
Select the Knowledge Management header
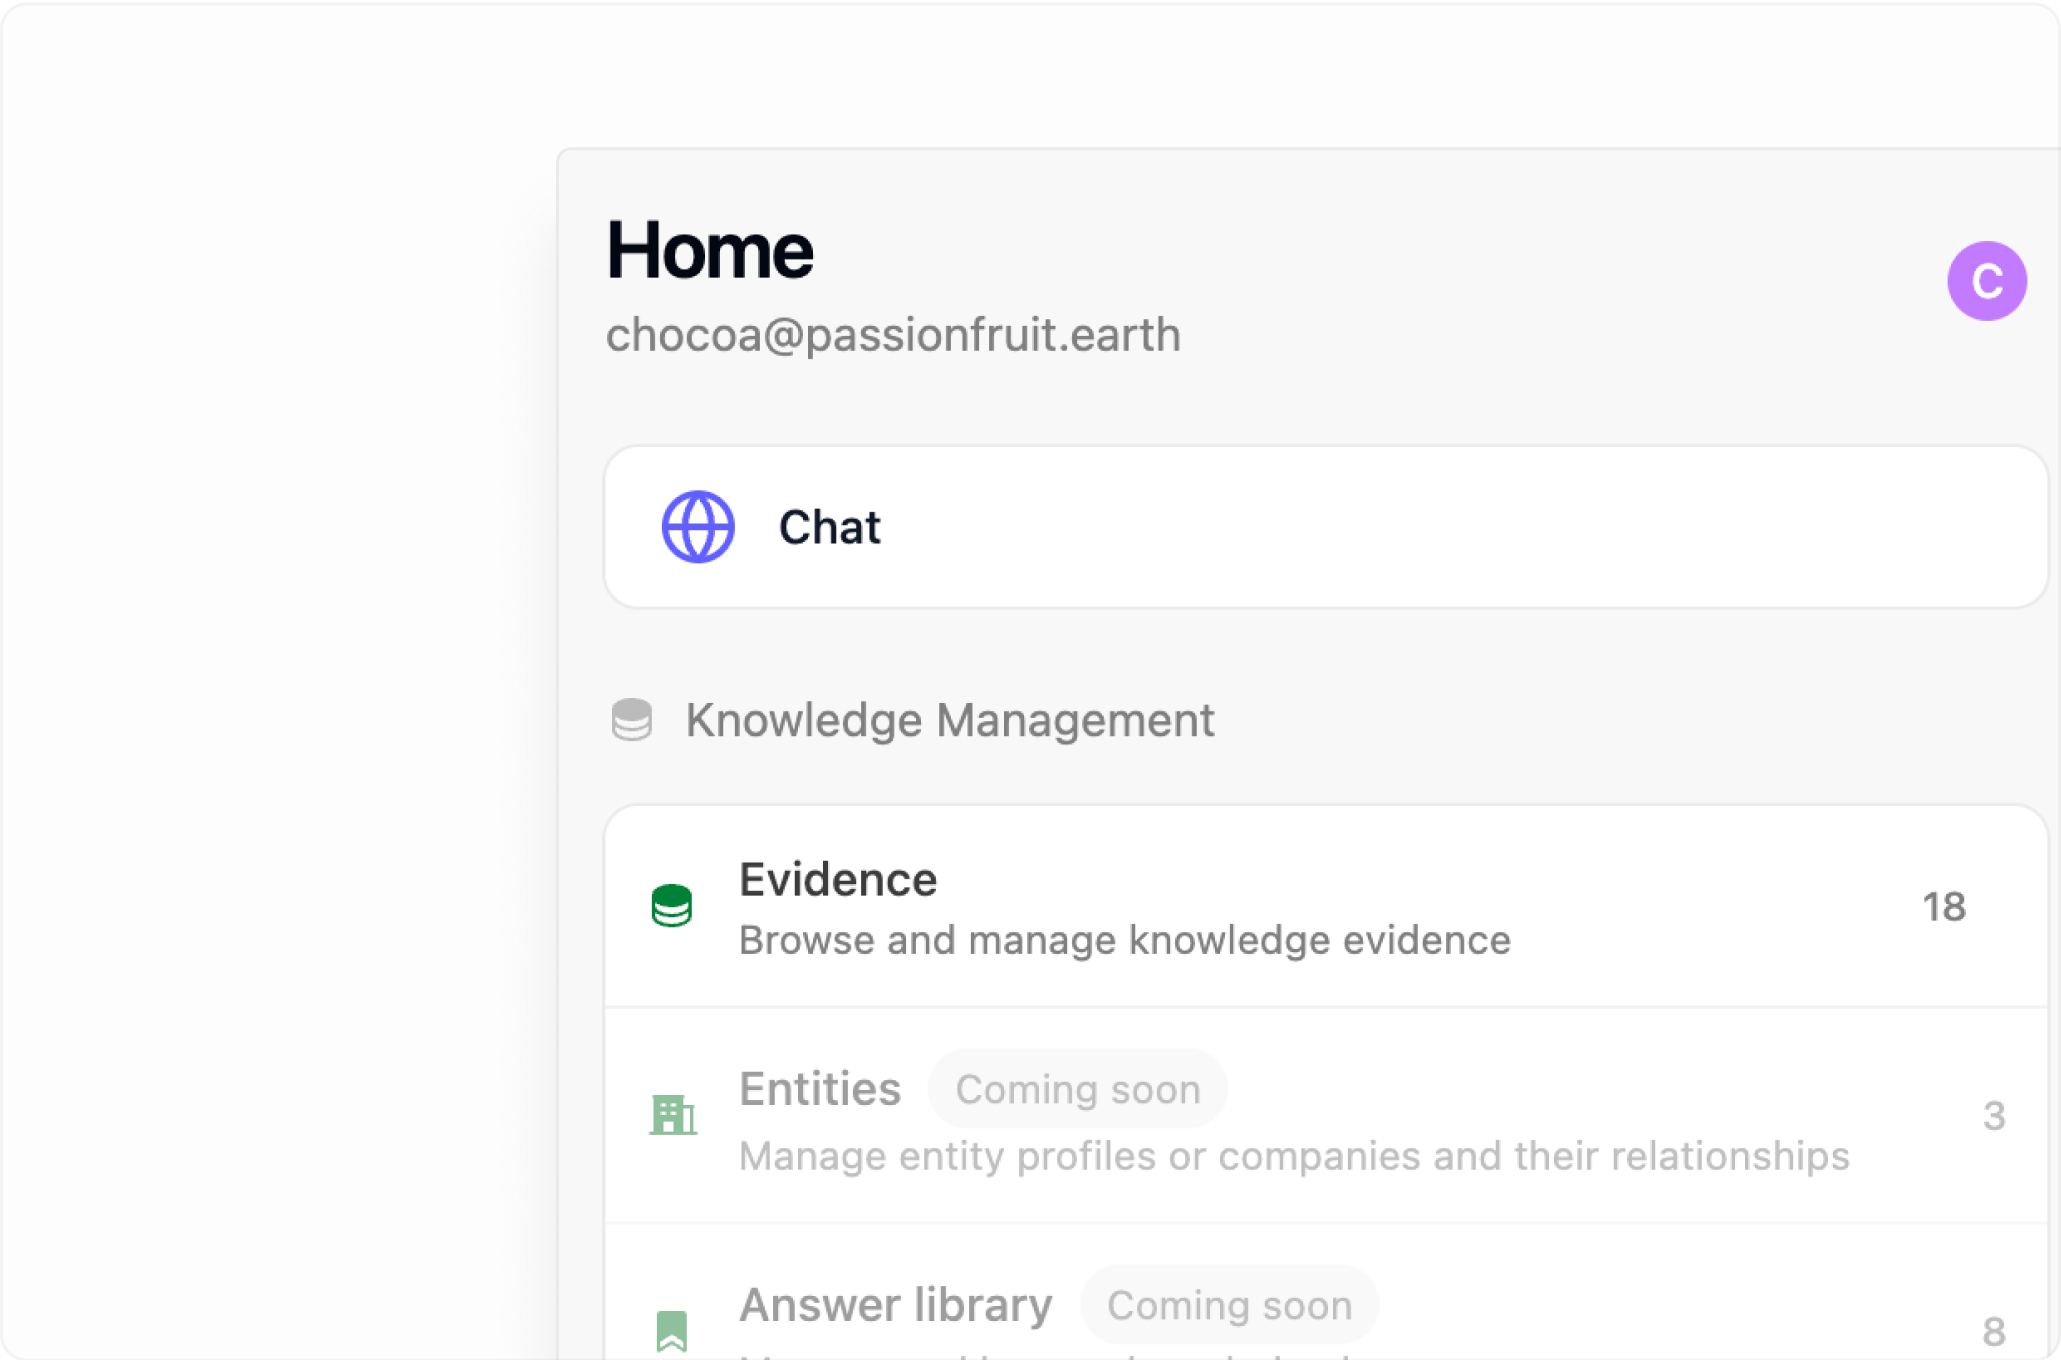click(x=950, y=719)
